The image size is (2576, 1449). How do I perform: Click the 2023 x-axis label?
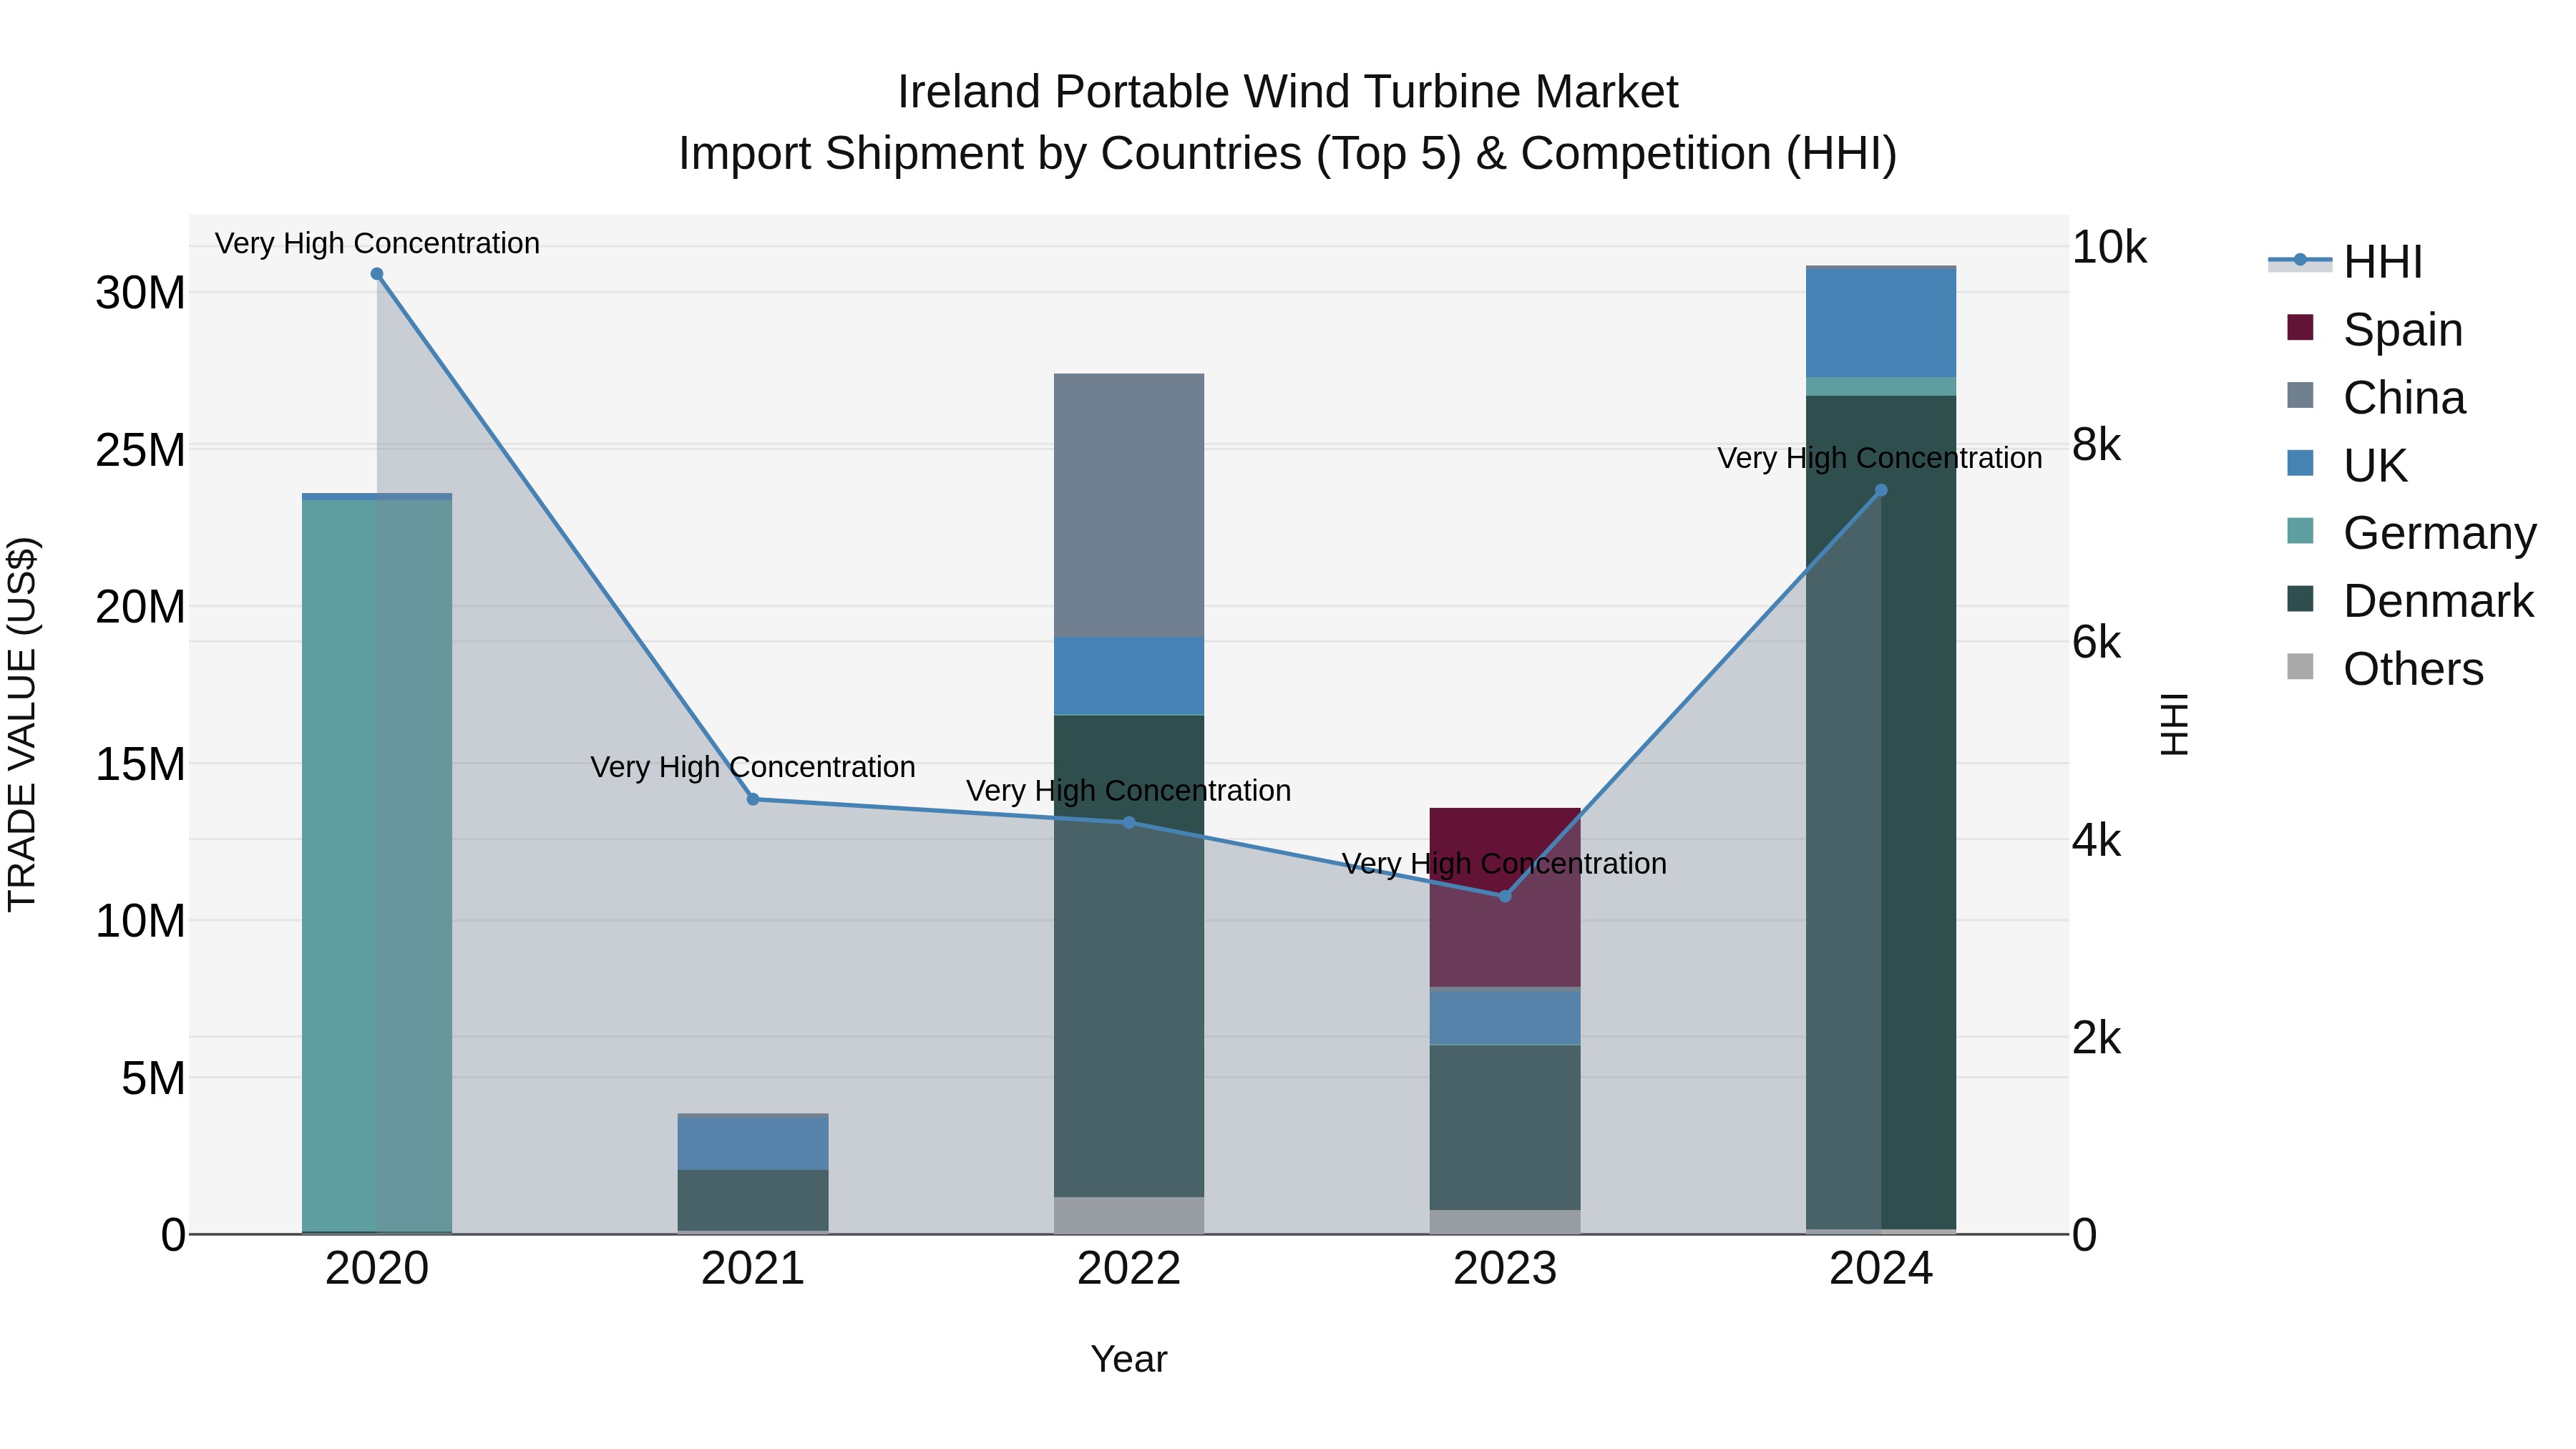pos(1505,1269)
